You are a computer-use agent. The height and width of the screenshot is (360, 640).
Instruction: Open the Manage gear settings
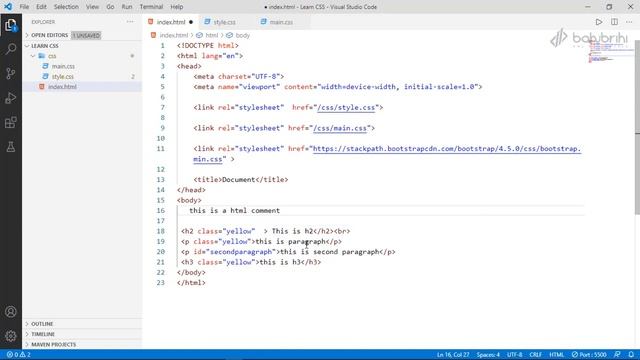point(11,336)
